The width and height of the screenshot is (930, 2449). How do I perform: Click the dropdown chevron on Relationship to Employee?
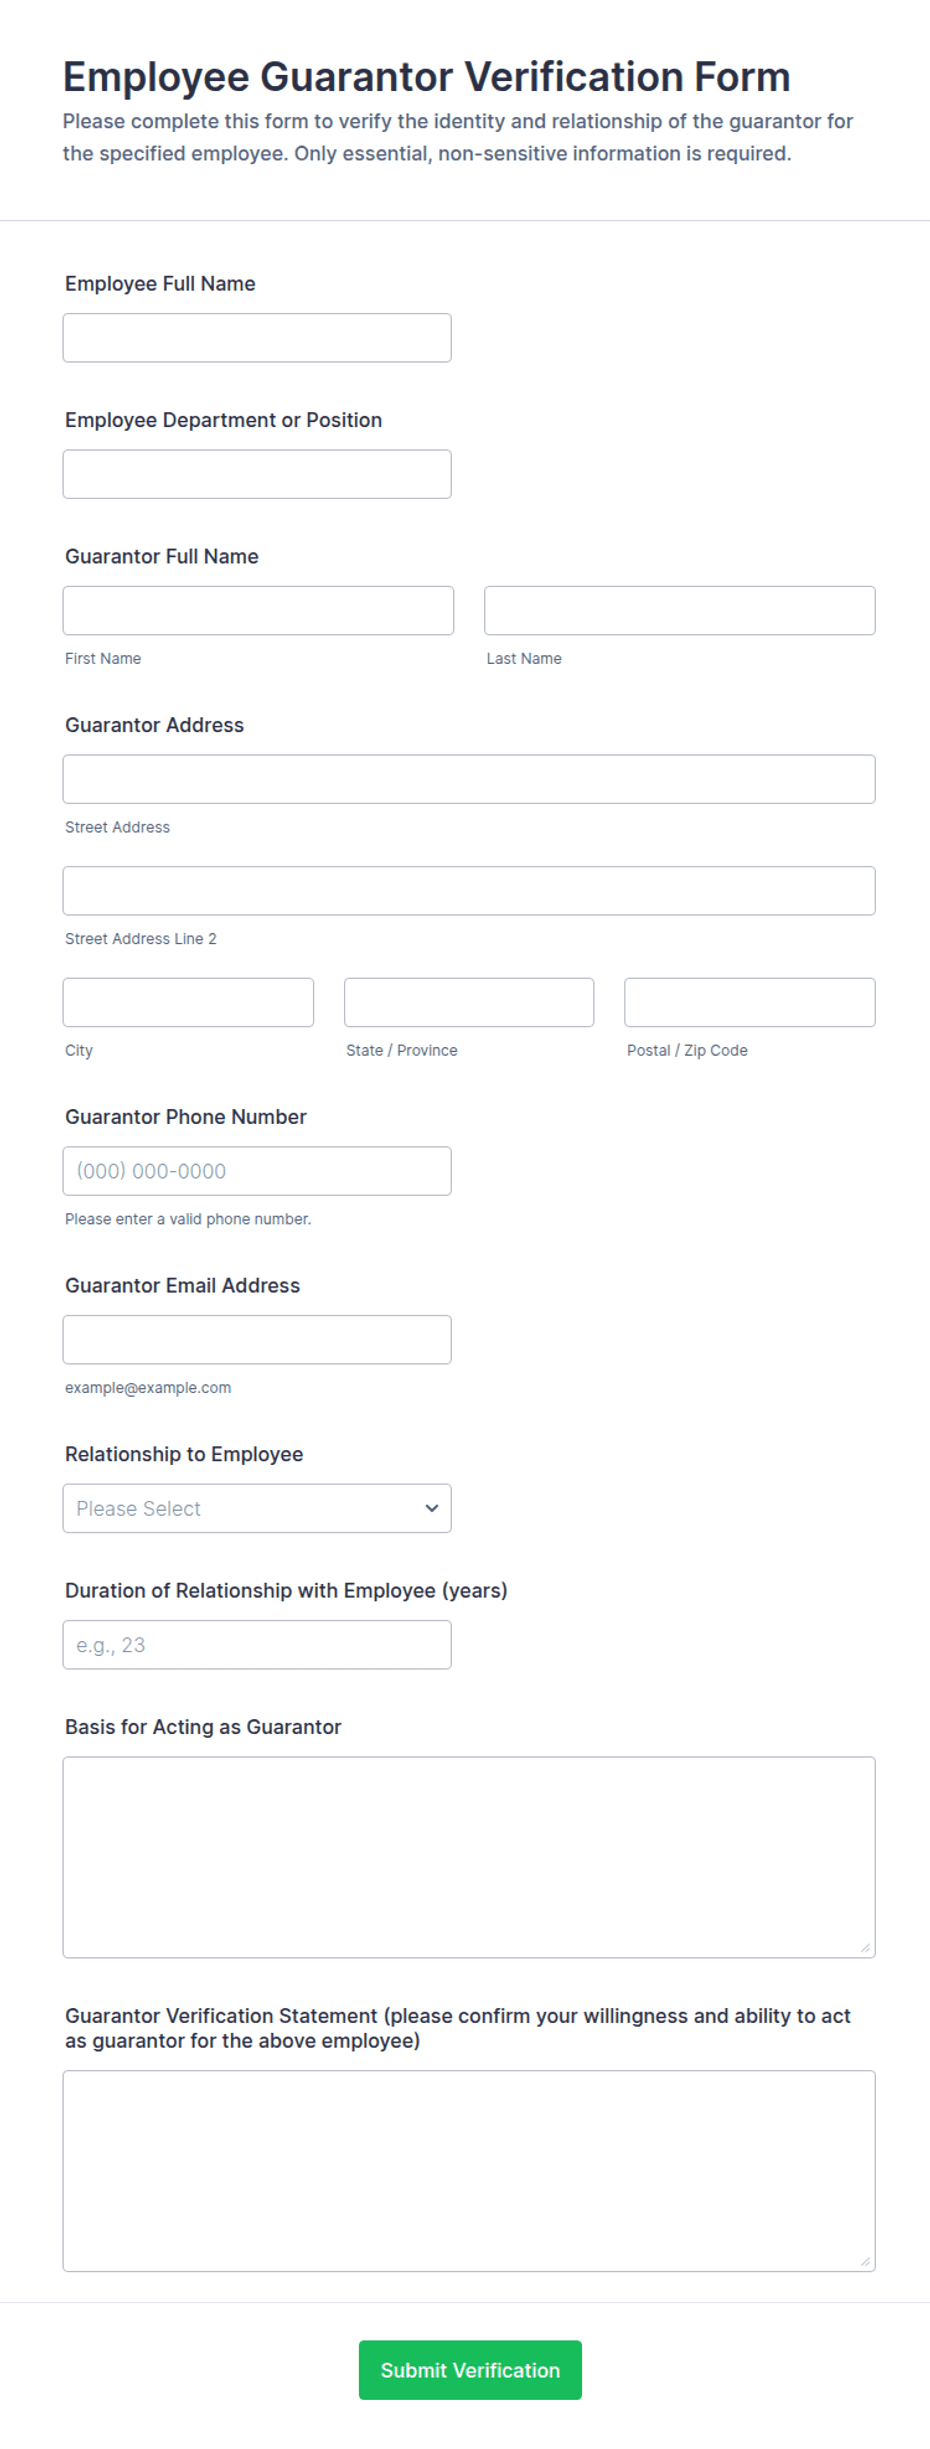pos(431,1508)
